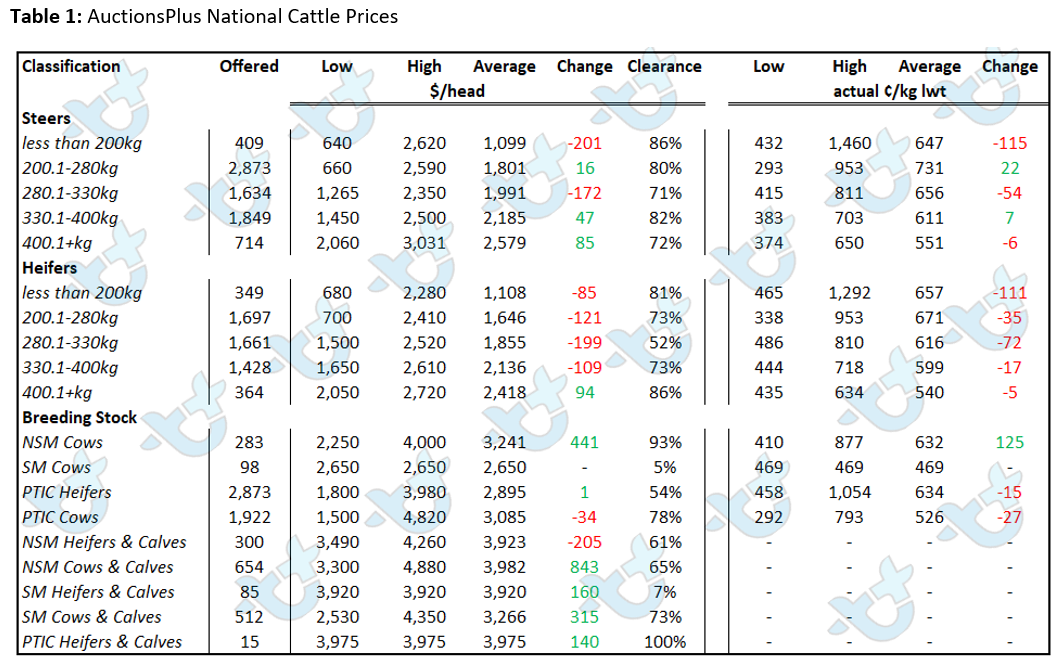
Task: Select the "SM Cows" row label
Action: pyautogui.click(x=56, y=468)
